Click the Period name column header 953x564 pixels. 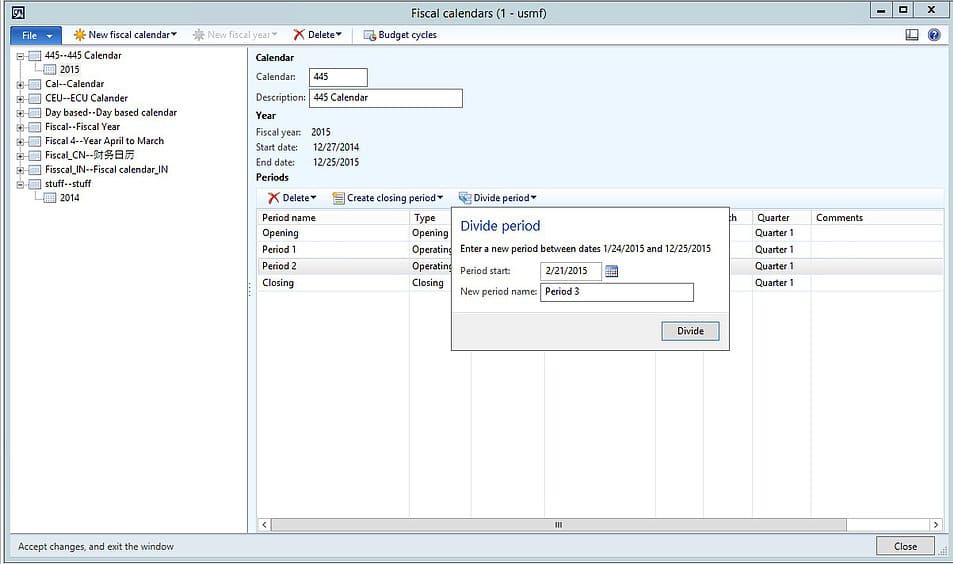coord(333,218)
